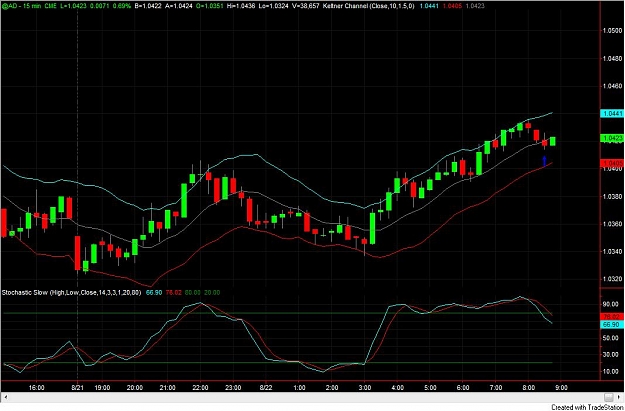The height and width of the screenshot is (411, 625).
Task: Click the Stochastic Slow indicator label
Action: click(72, 292)
